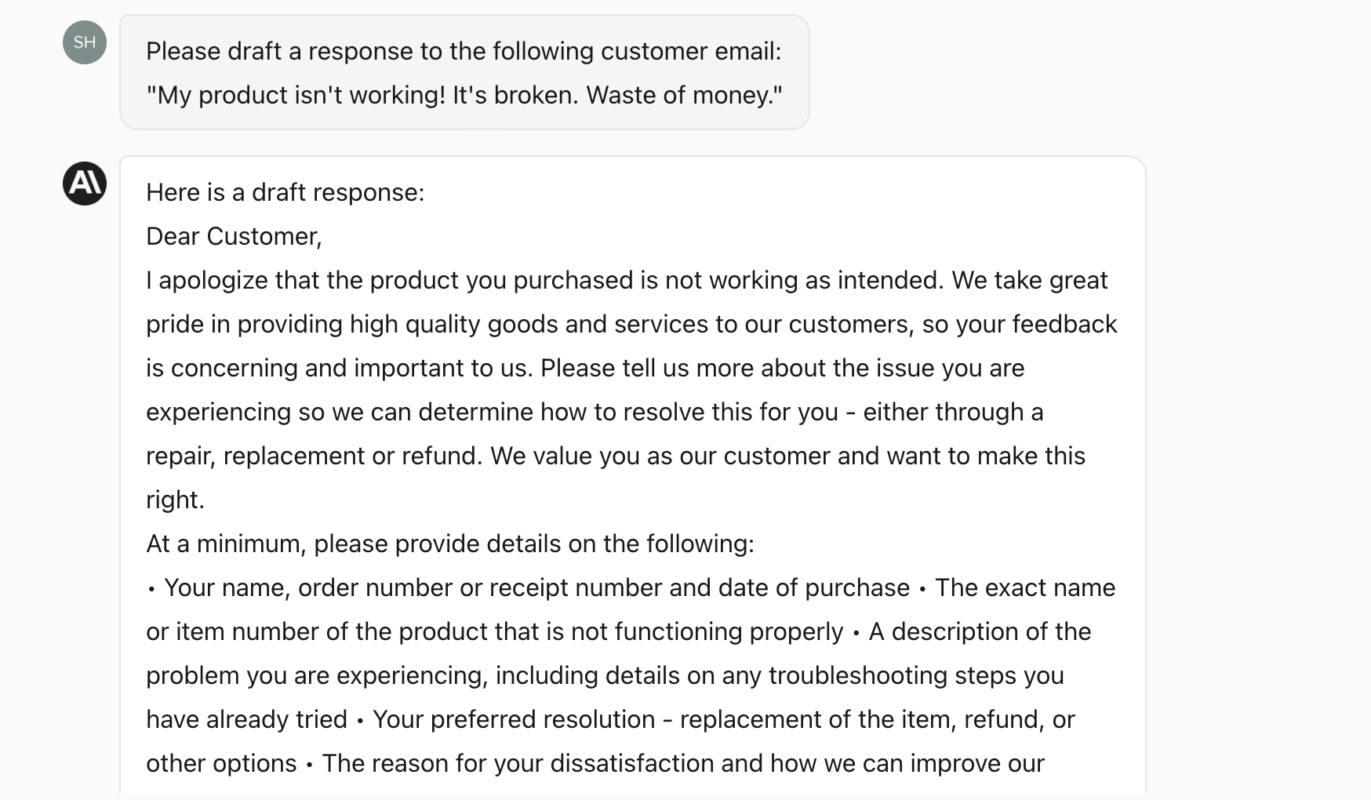The image size is (1371, 800).
Task: Click the bullet before 'A description of the'
Action: point(856,633)
